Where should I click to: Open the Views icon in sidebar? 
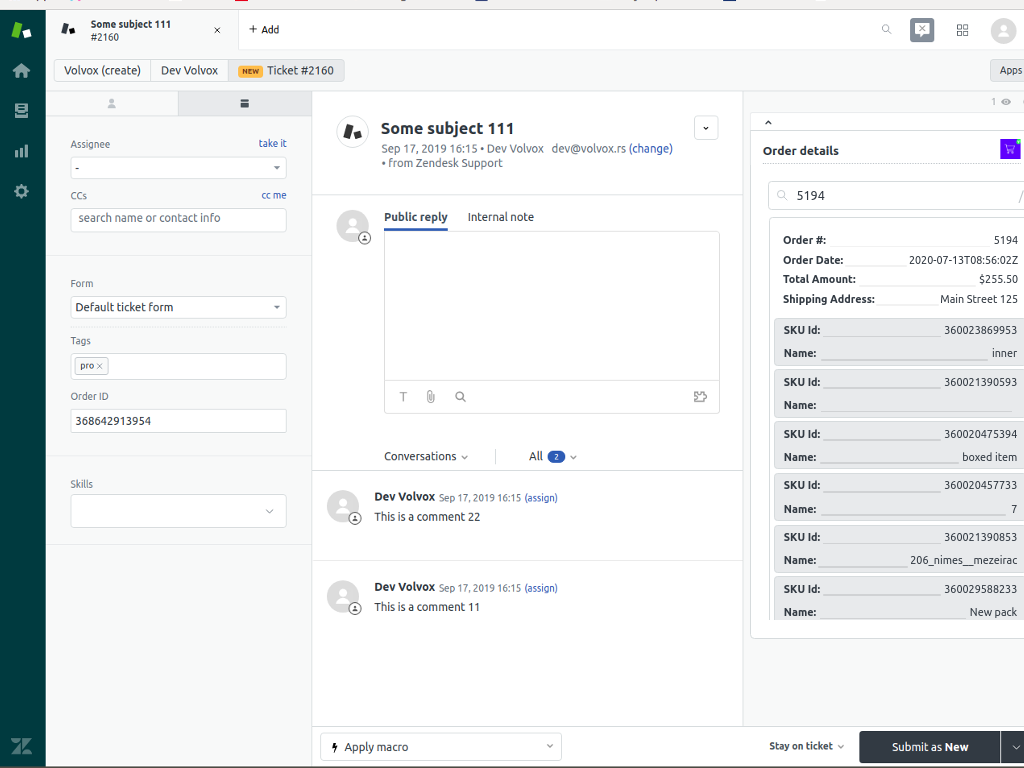pyautogui.click(x=22, y=110)
